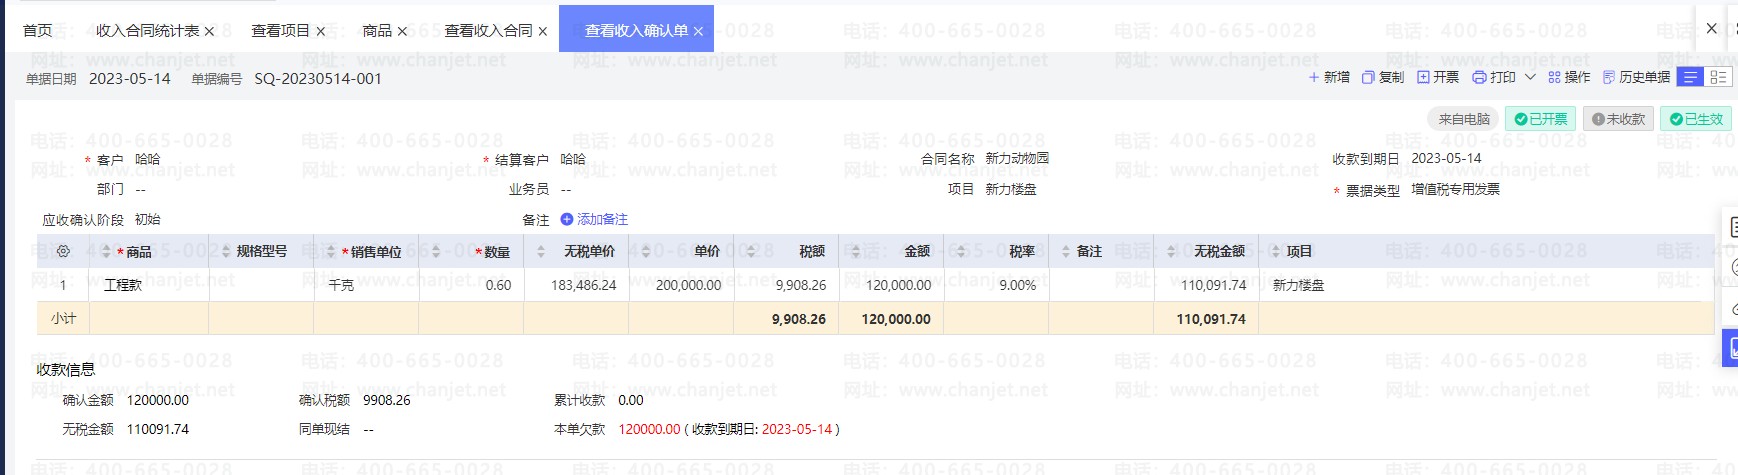
Task: Click the red owed amount 120000.00
Action: 649,429
